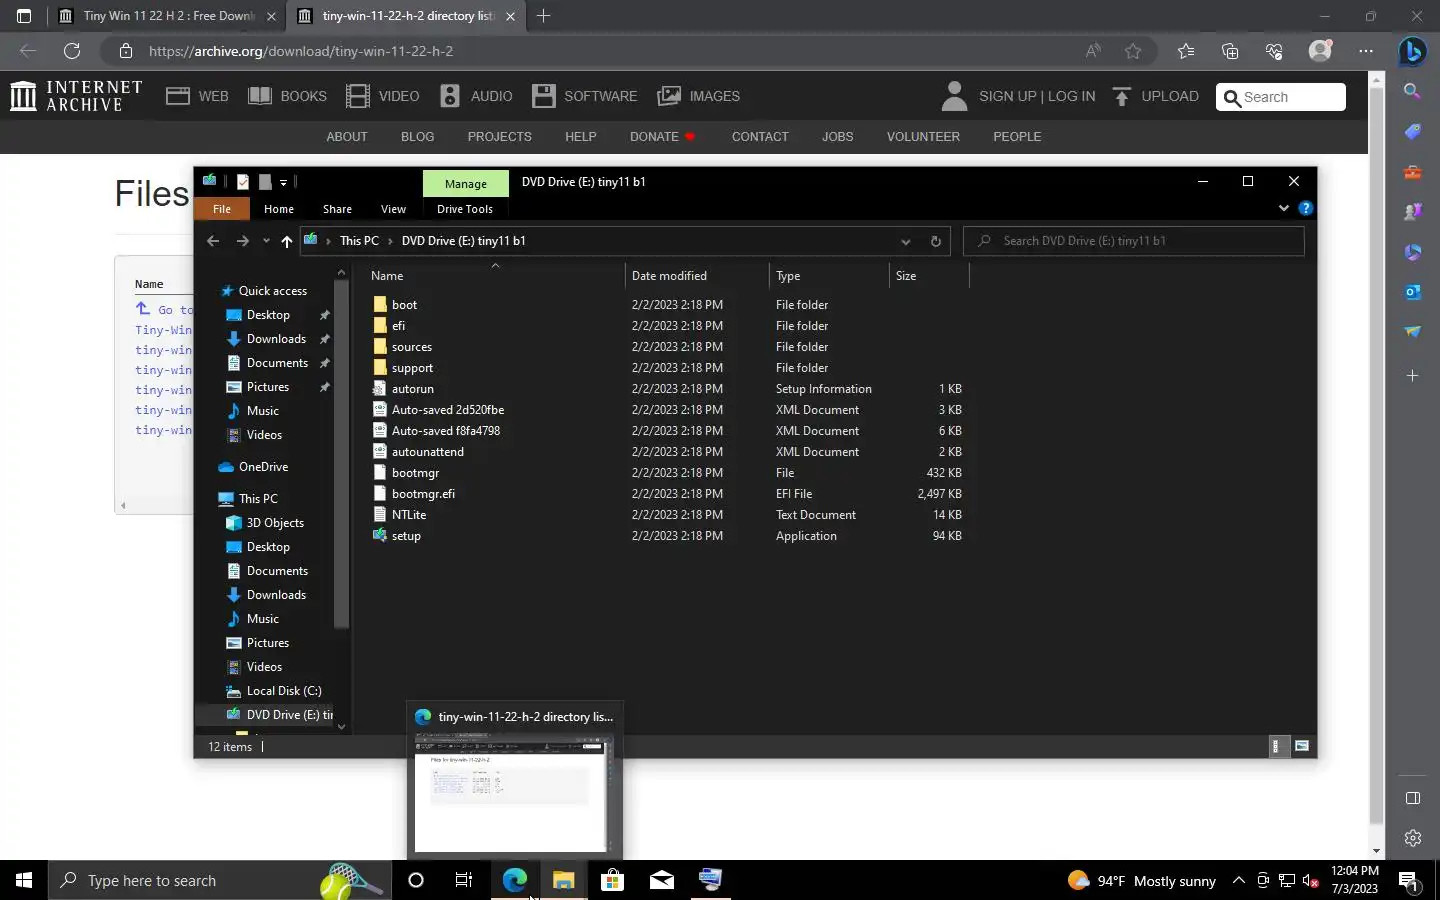Expand the File Explorer ribbon

[x=1283, y=208]
